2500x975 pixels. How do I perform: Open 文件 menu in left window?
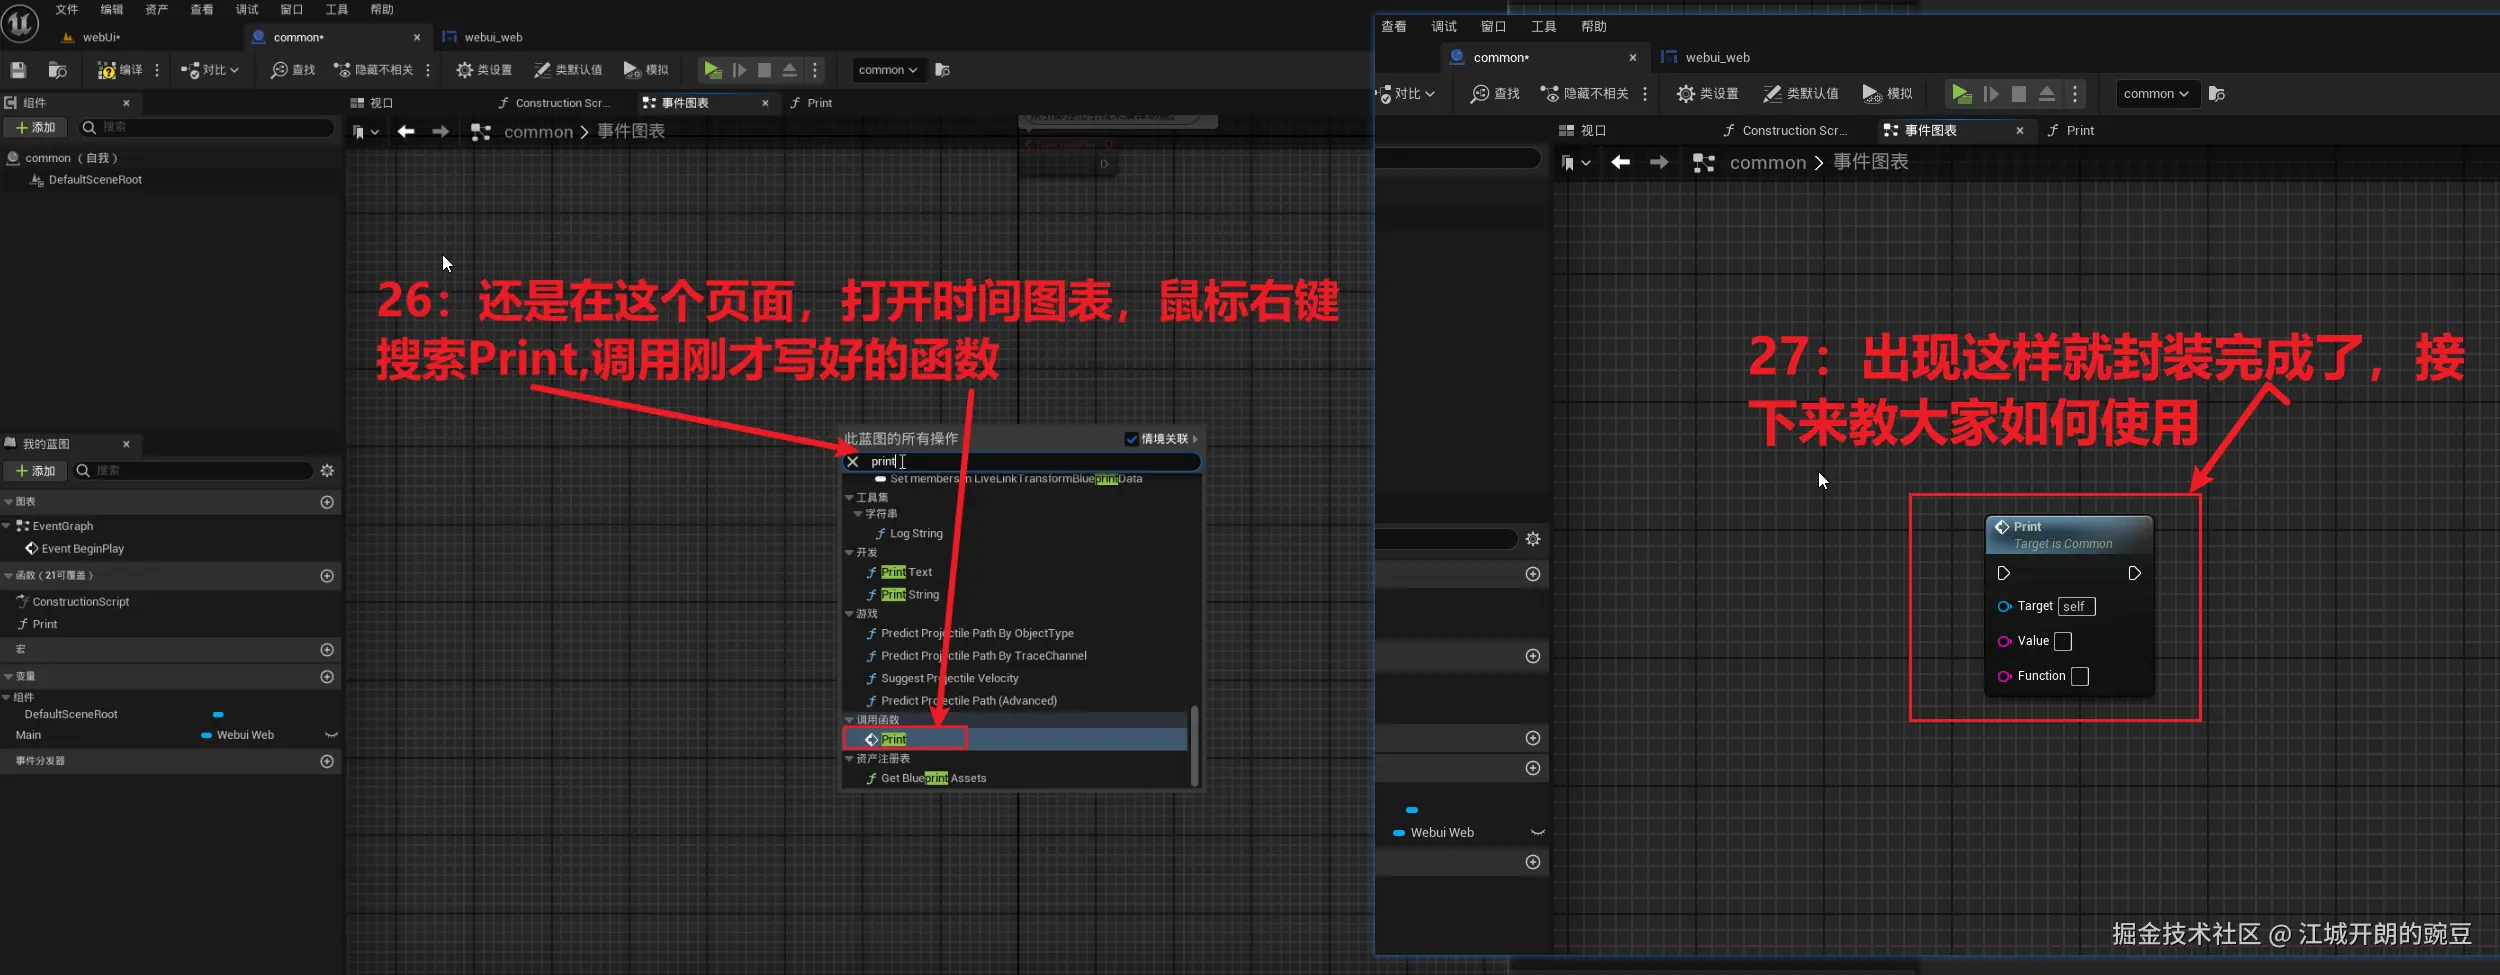coord(67,10)
